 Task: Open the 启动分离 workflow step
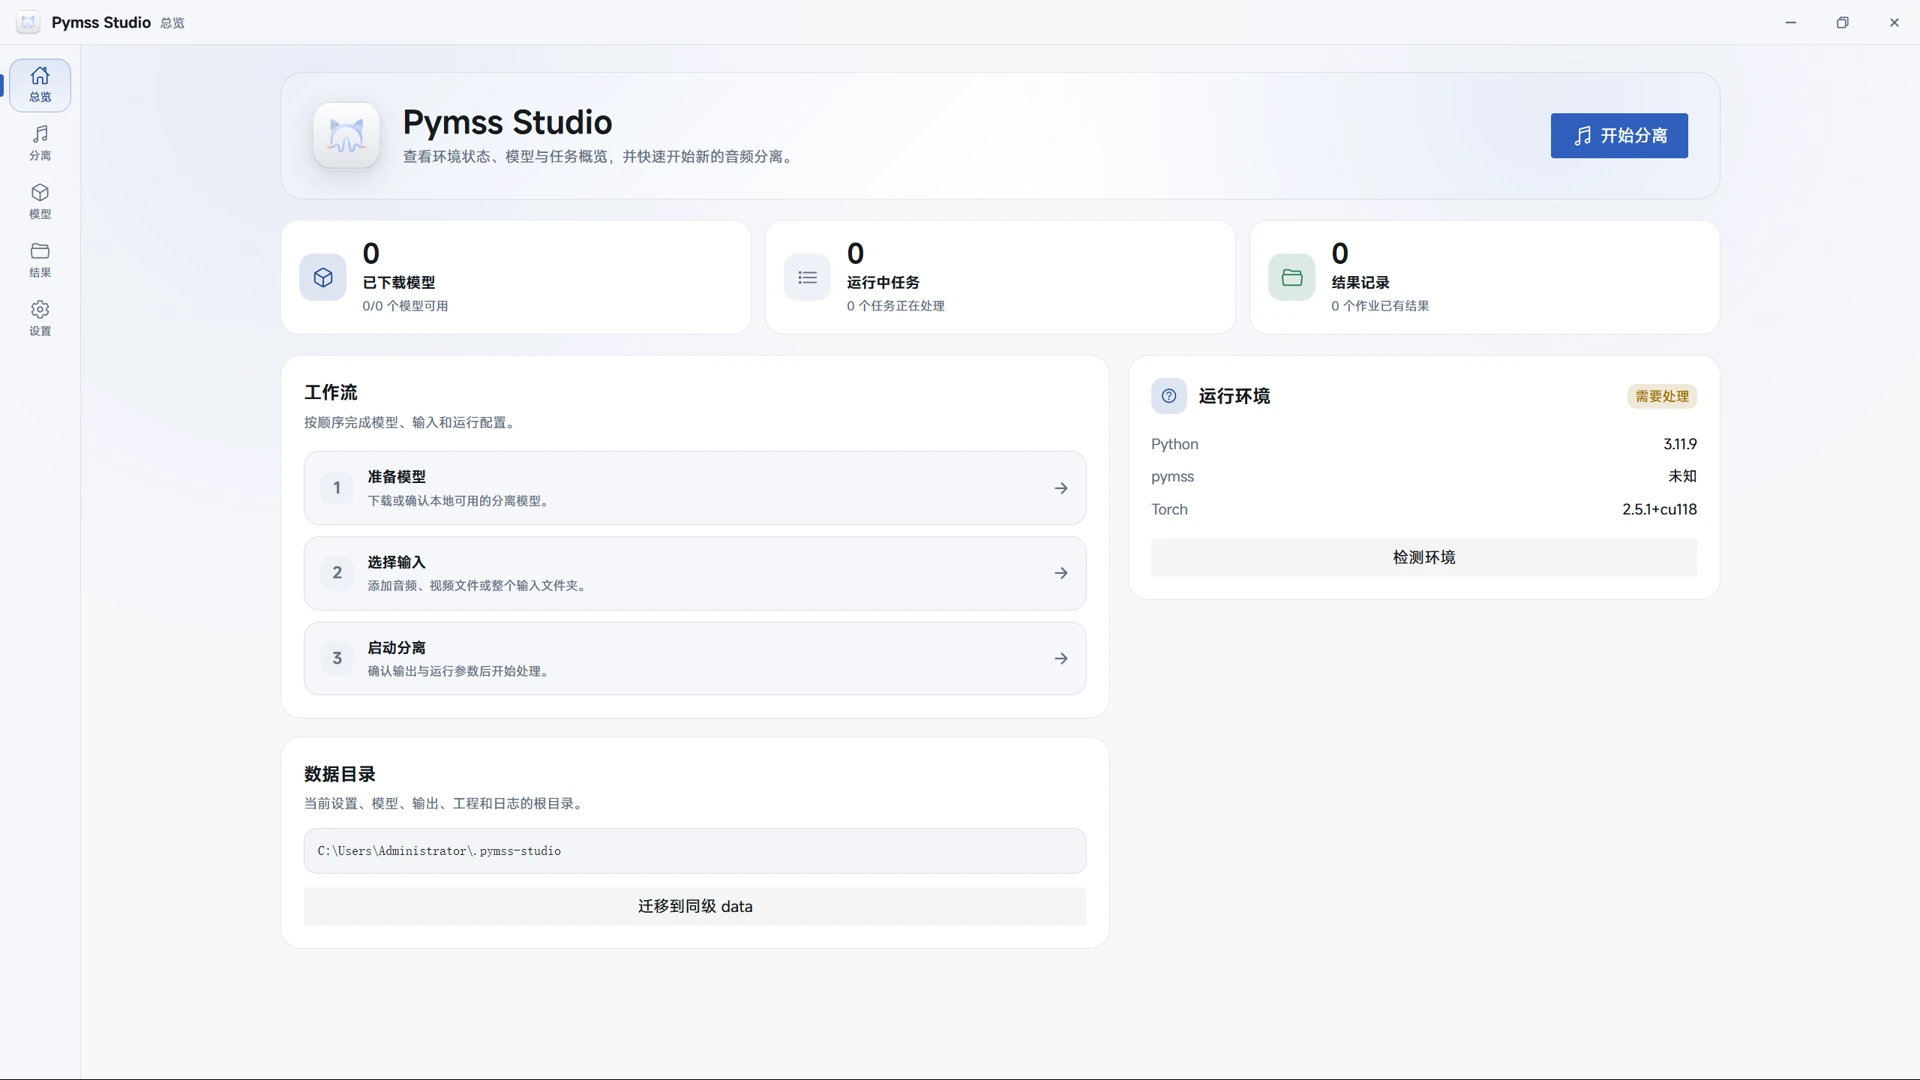(x=695, y=658)
